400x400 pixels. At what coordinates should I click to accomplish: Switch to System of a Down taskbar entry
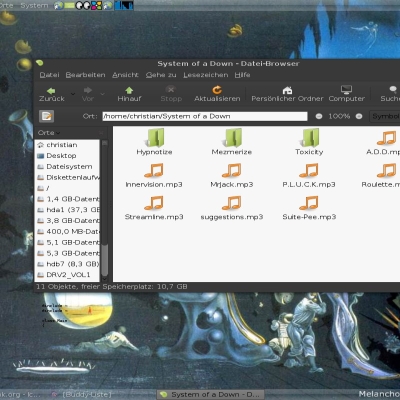[211, 395]
